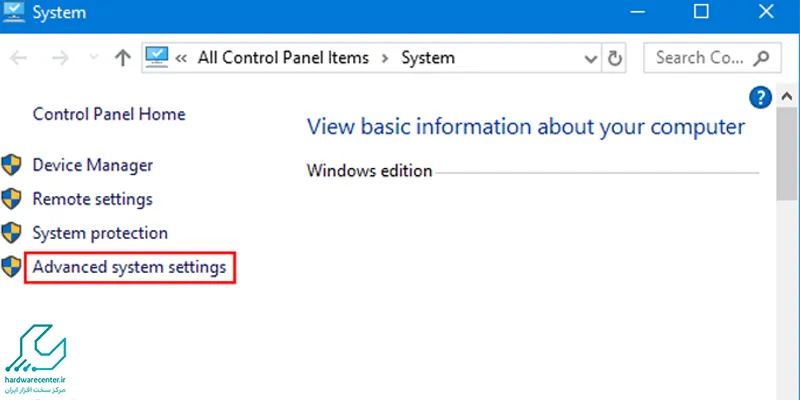Select the All Control Panel Items breadcrumb
800x400 pixels.
point(283,58)
